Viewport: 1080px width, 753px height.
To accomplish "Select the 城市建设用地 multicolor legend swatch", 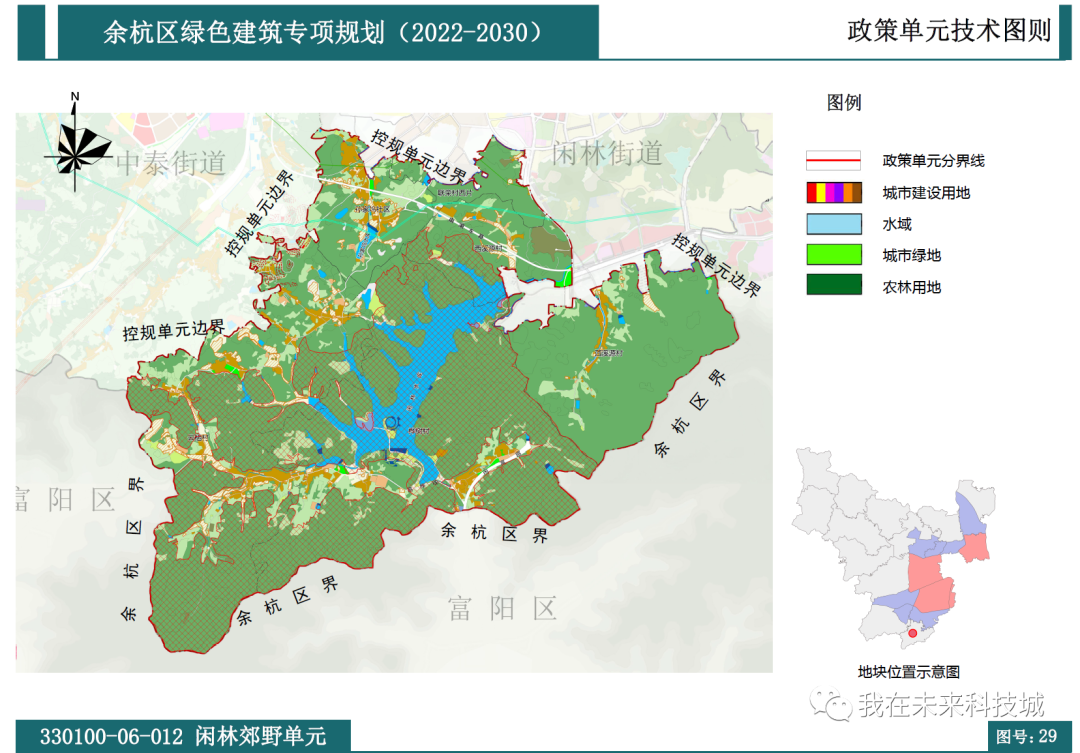I will coord(833,192).
